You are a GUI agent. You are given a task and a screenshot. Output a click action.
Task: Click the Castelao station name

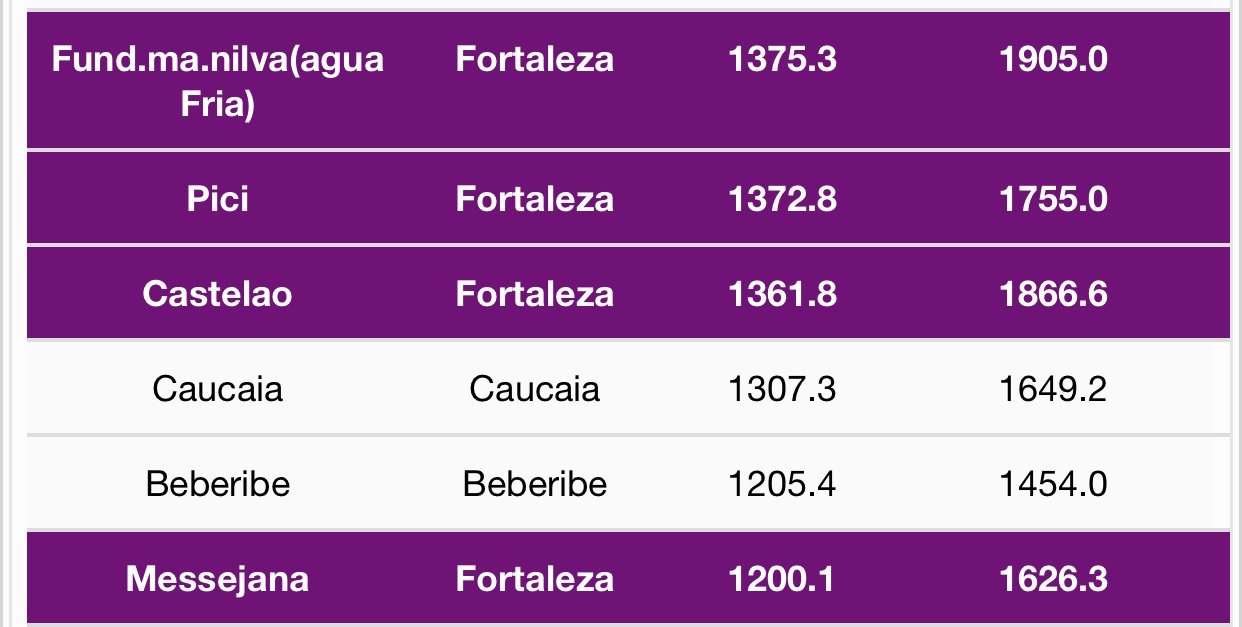click(217, 294)
